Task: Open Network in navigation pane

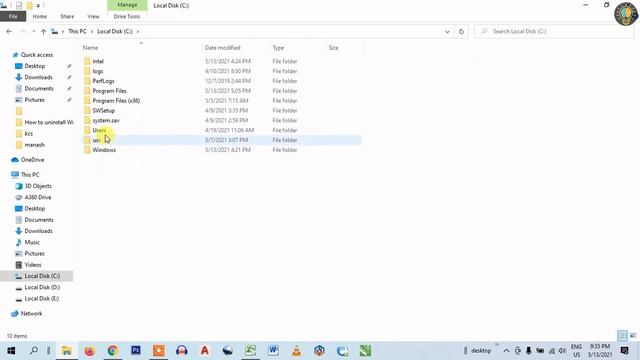Action: click(x=31, y=313)
